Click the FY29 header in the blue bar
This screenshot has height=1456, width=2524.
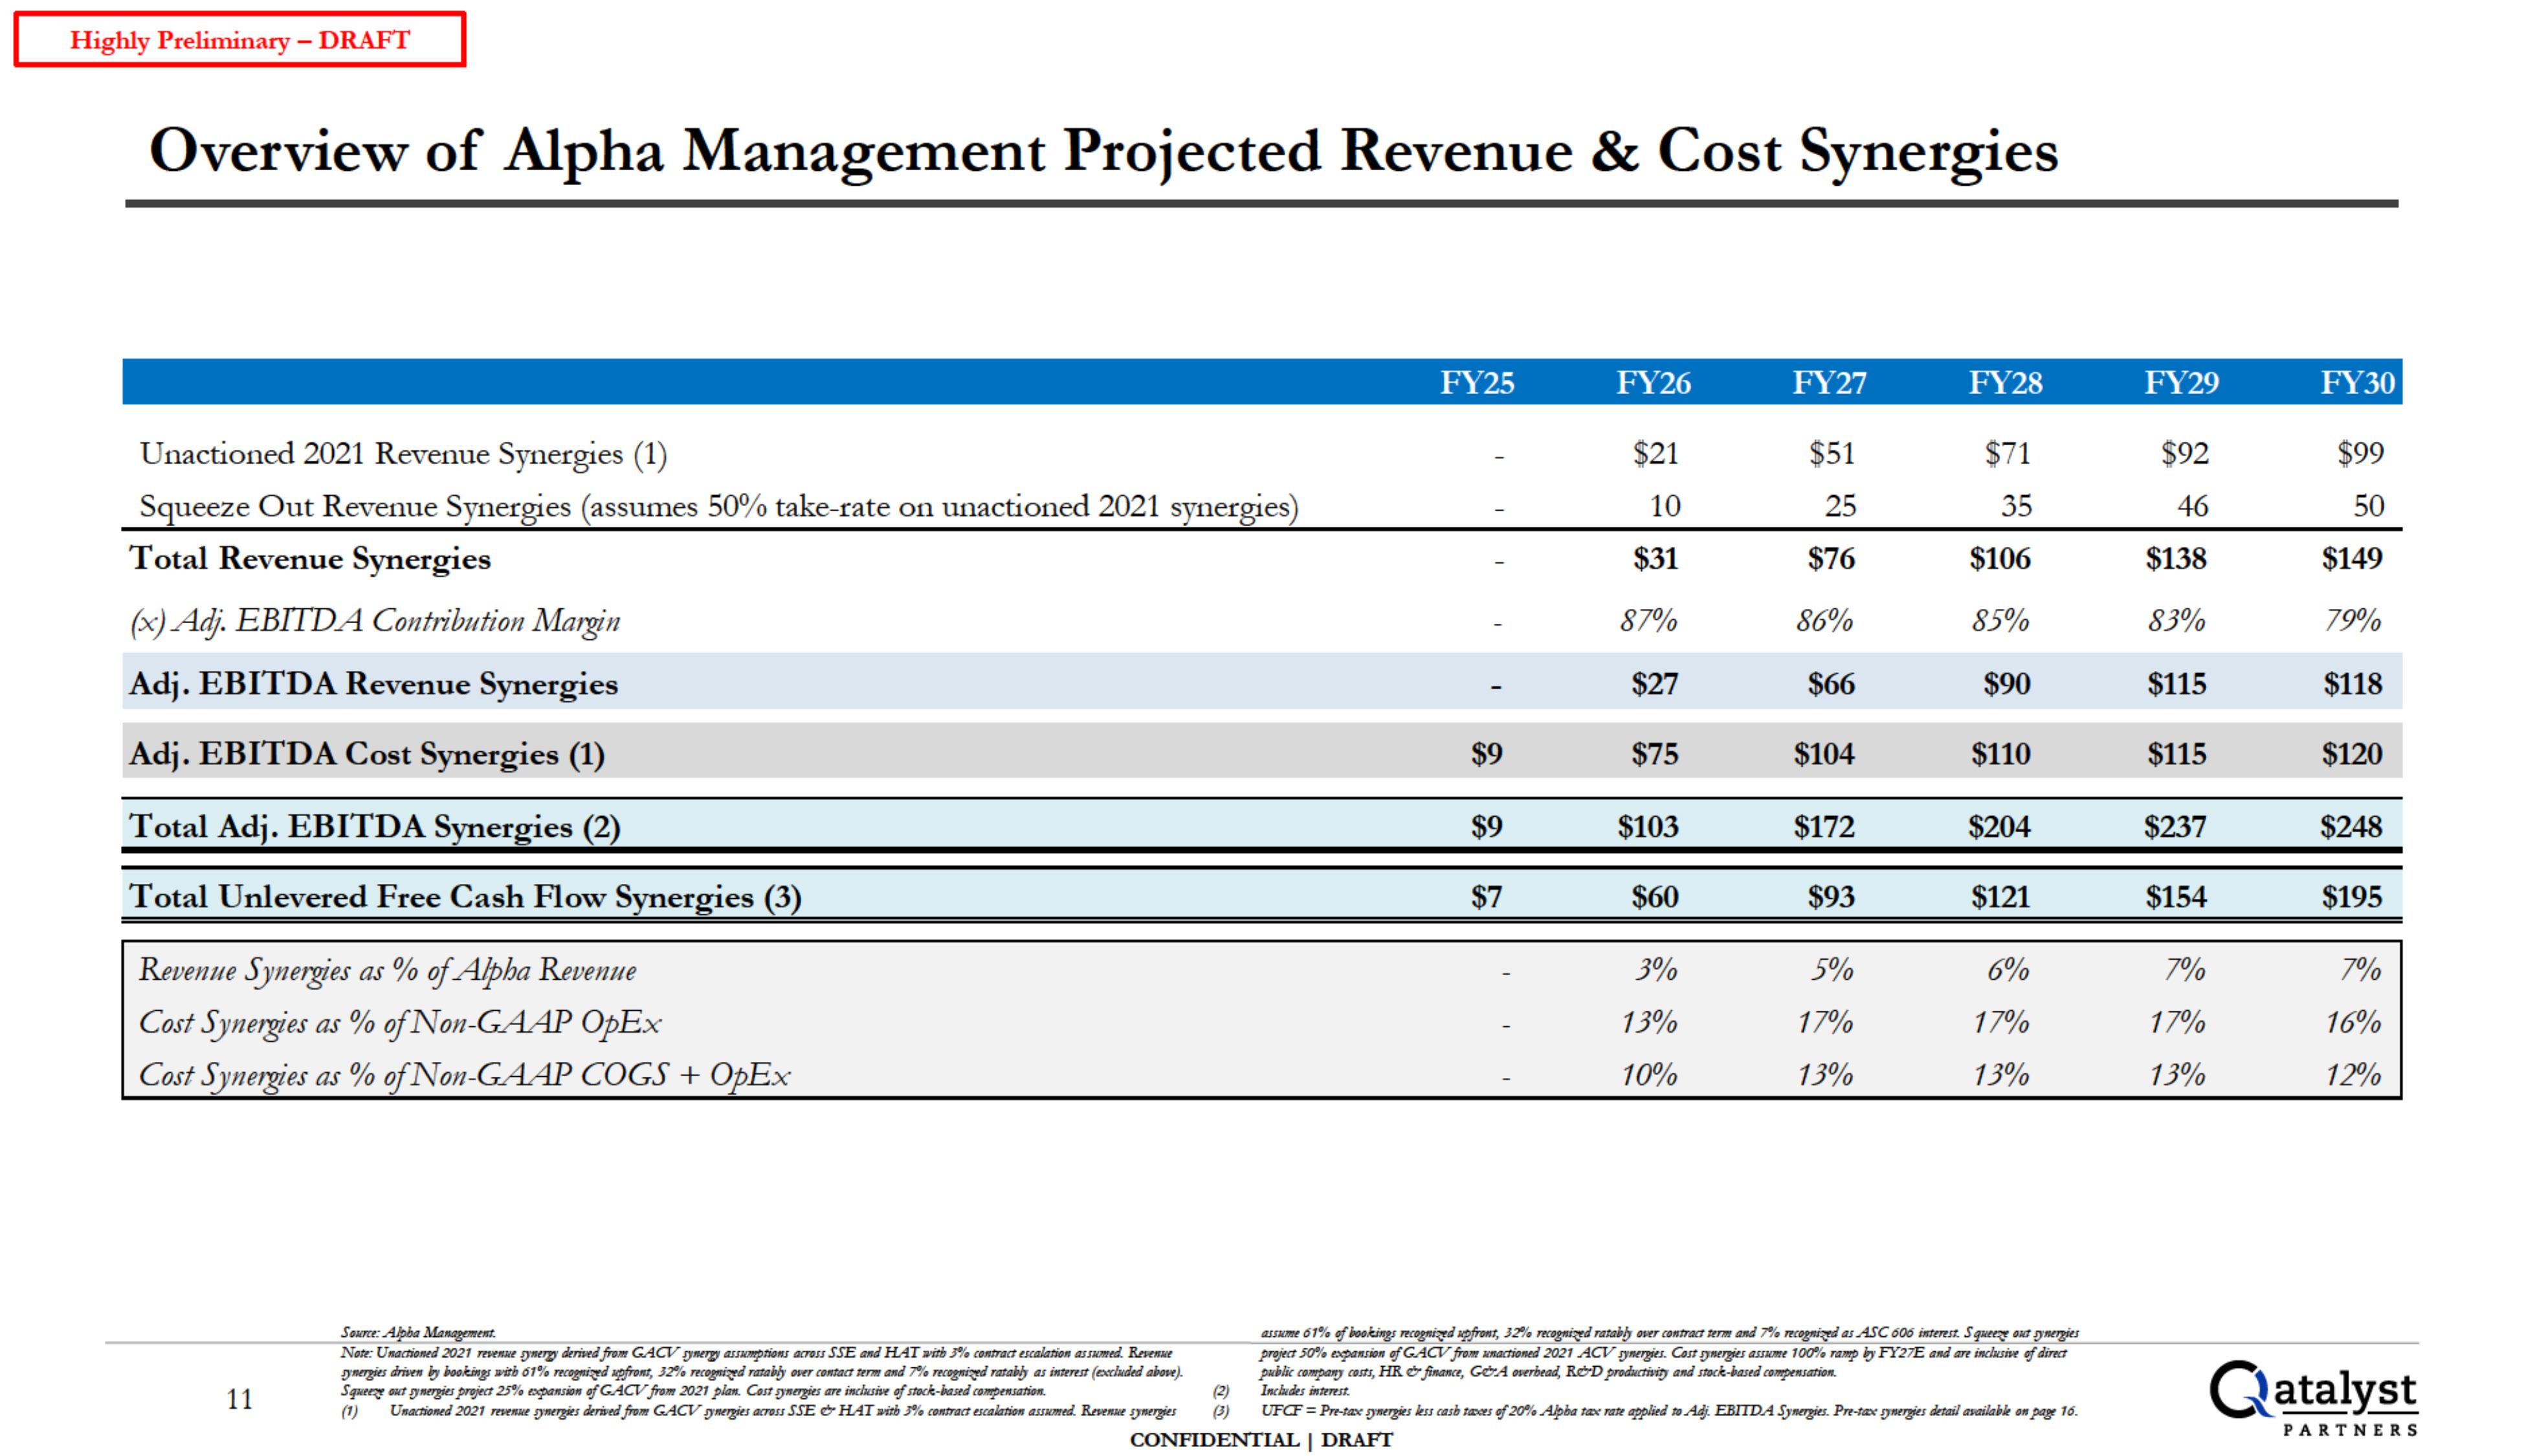pyautogui.click(x=2181, y=383)
